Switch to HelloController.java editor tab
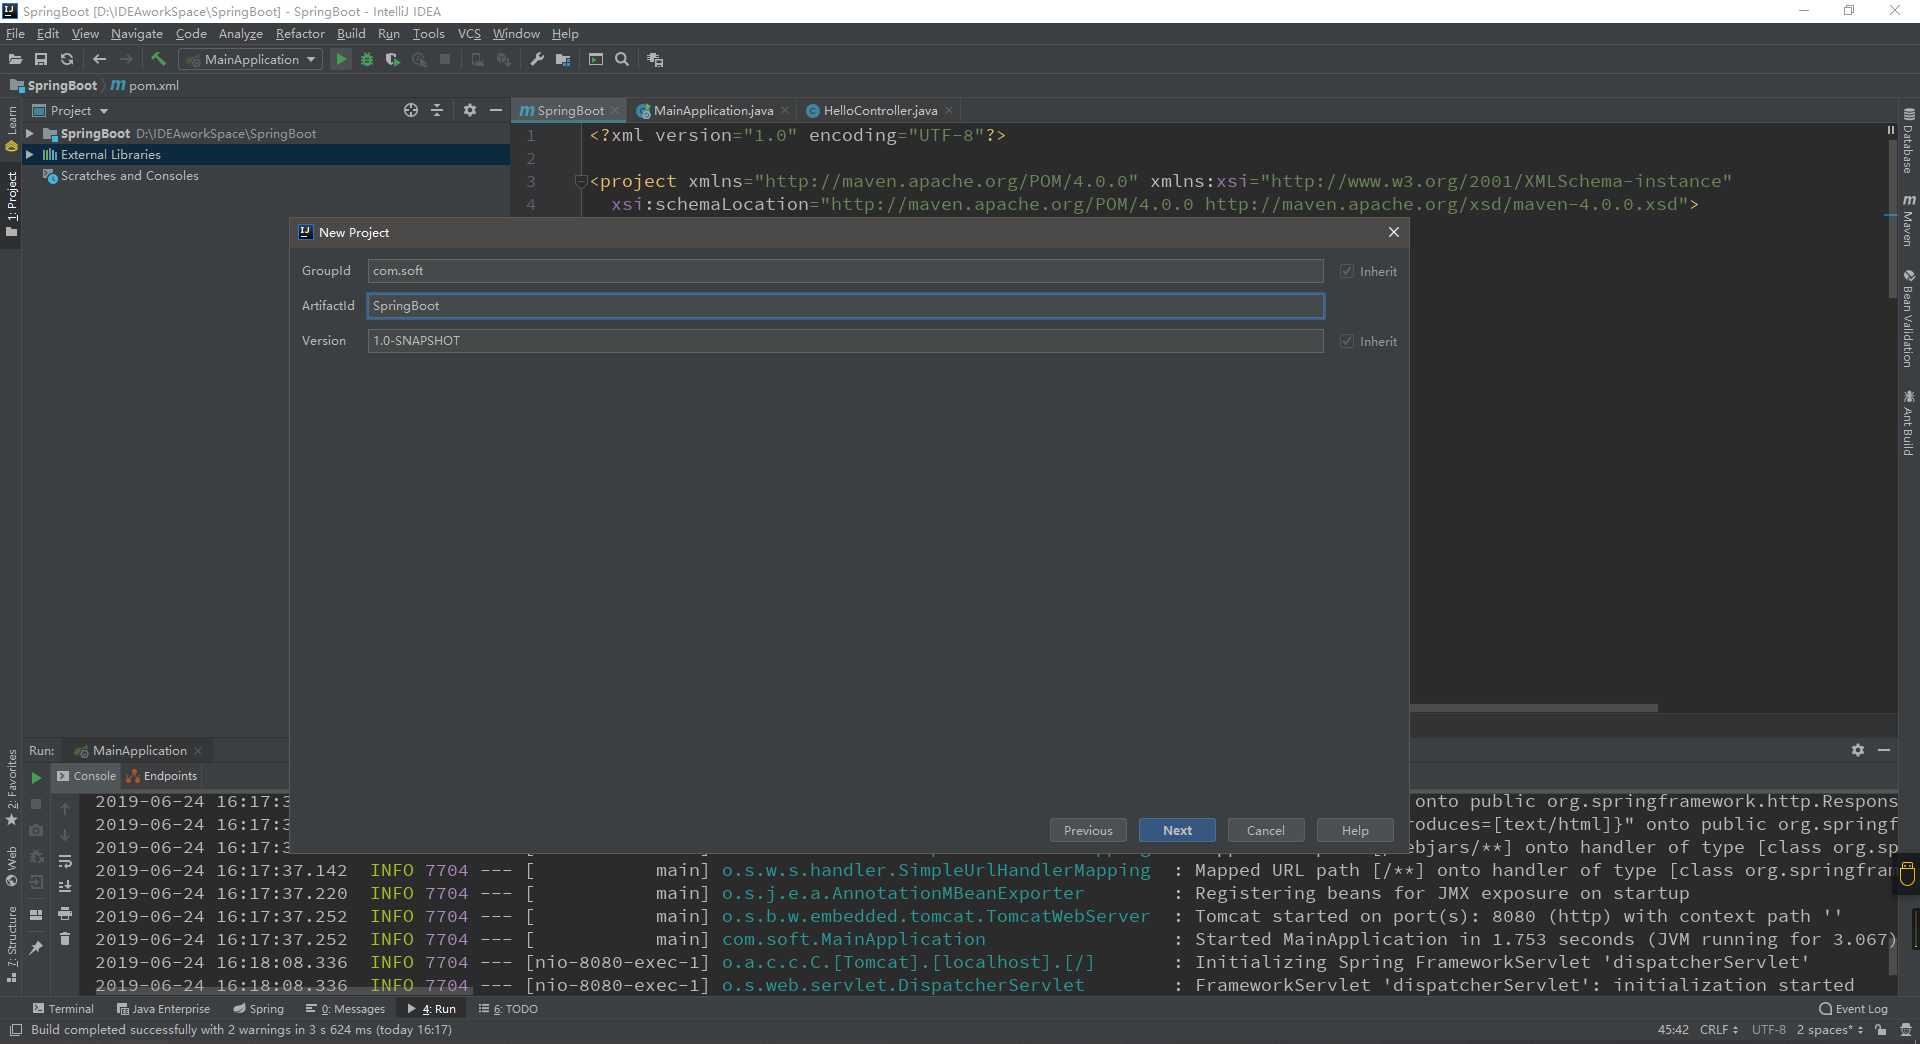Viewport: 1920px width, 1044px height. 880,110
